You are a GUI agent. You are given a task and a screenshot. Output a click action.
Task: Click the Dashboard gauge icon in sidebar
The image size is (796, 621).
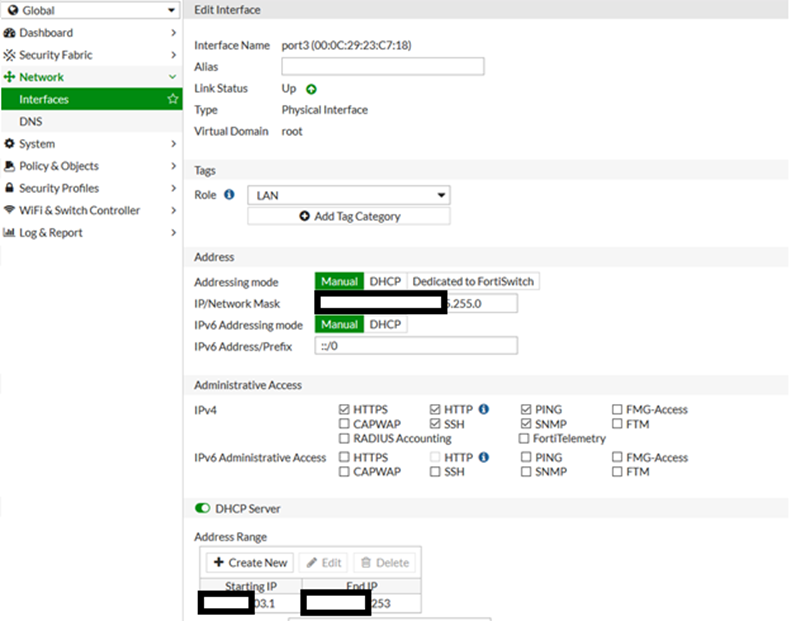click(10, 33)
